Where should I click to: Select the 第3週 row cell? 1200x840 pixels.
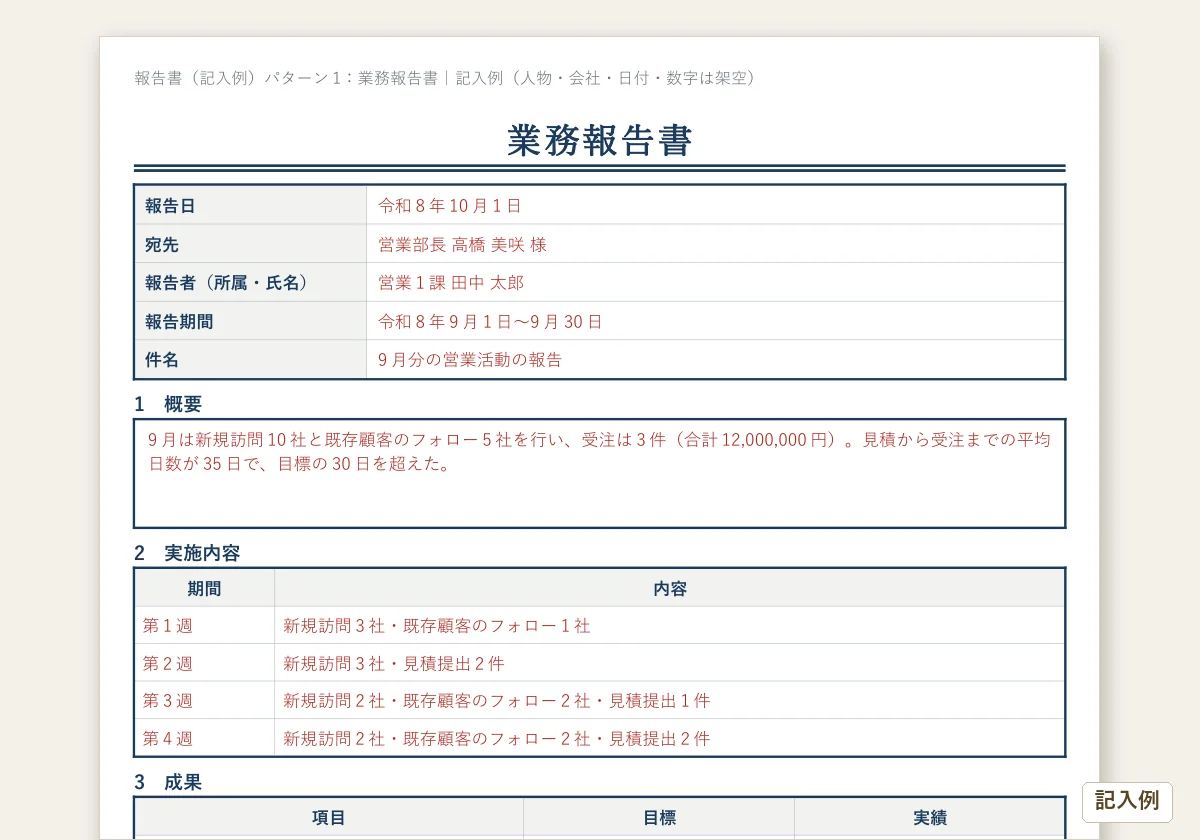click(205, 700)
